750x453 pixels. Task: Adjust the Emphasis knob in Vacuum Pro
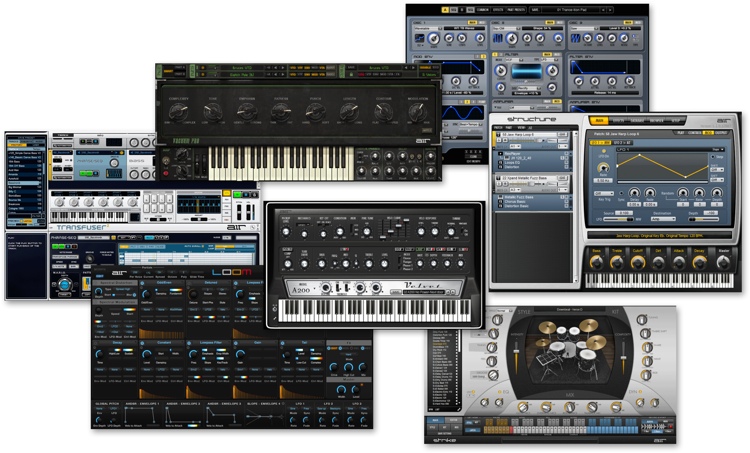click(247, 113)
